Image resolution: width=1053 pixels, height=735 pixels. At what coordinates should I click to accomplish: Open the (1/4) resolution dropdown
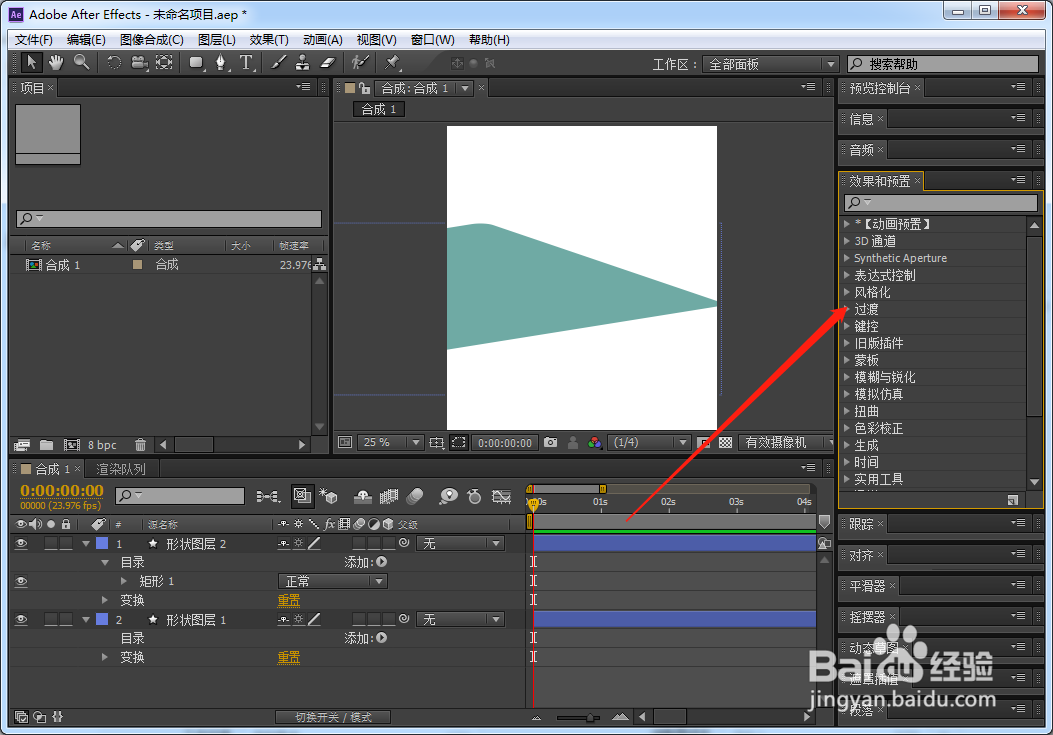(x=649, y=443)
